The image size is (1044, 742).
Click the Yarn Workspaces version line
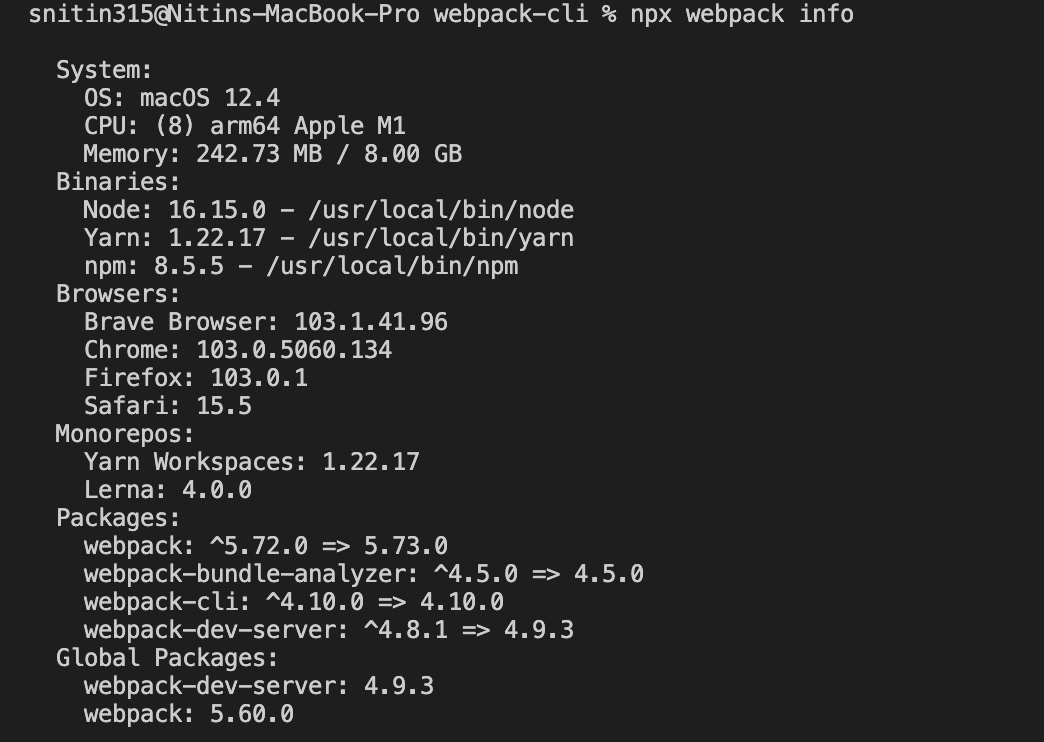click(x=252, y=462)
